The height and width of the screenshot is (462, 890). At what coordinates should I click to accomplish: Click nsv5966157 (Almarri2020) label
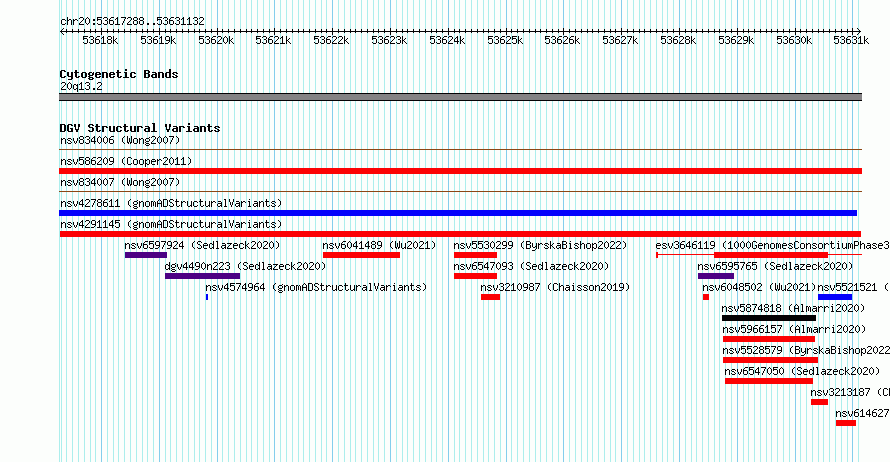(x=794, y=329)
